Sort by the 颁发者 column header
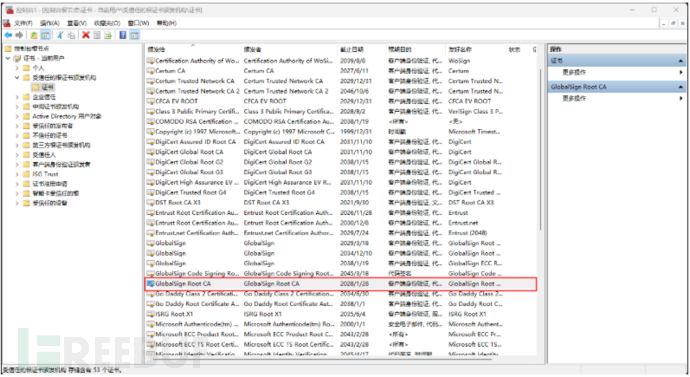Screen dimensions: 690x377 [289, 49]
